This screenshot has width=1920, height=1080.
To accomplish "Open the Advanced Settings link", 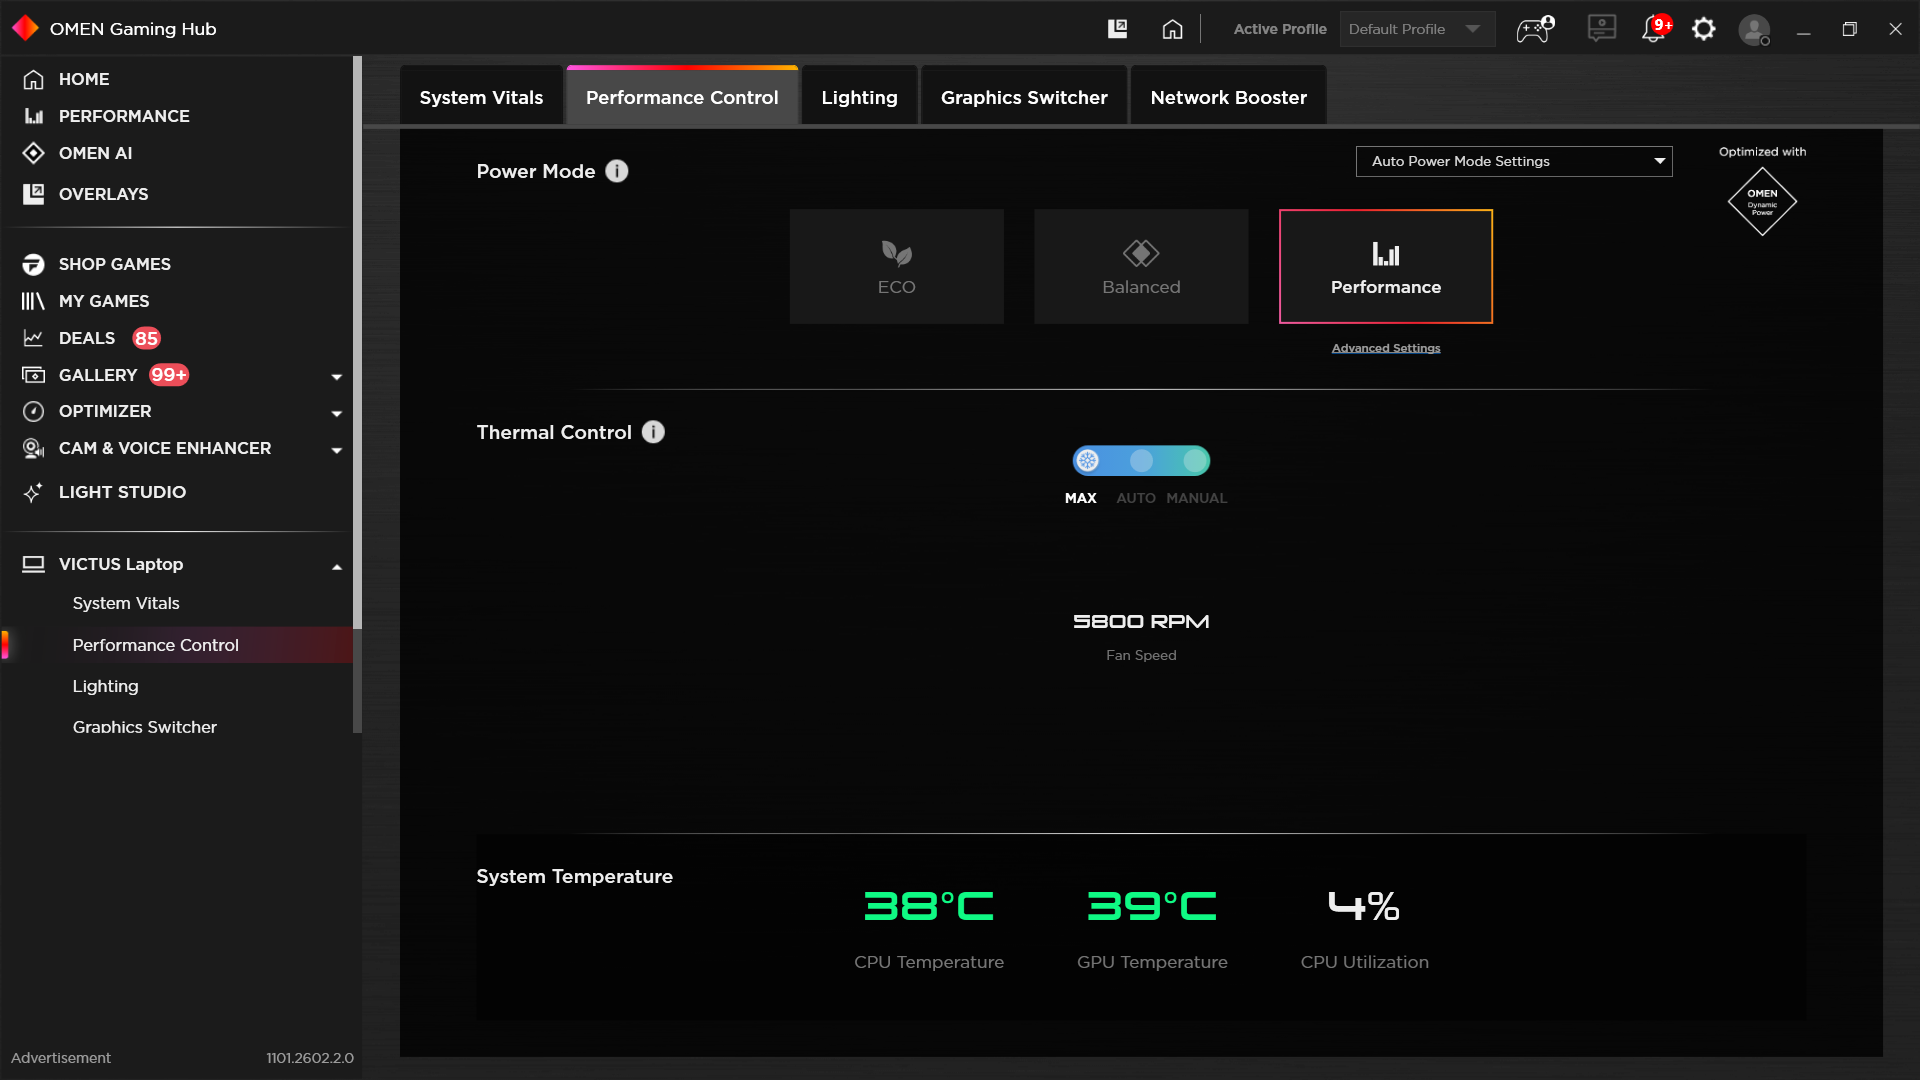I will (1385, 348).
